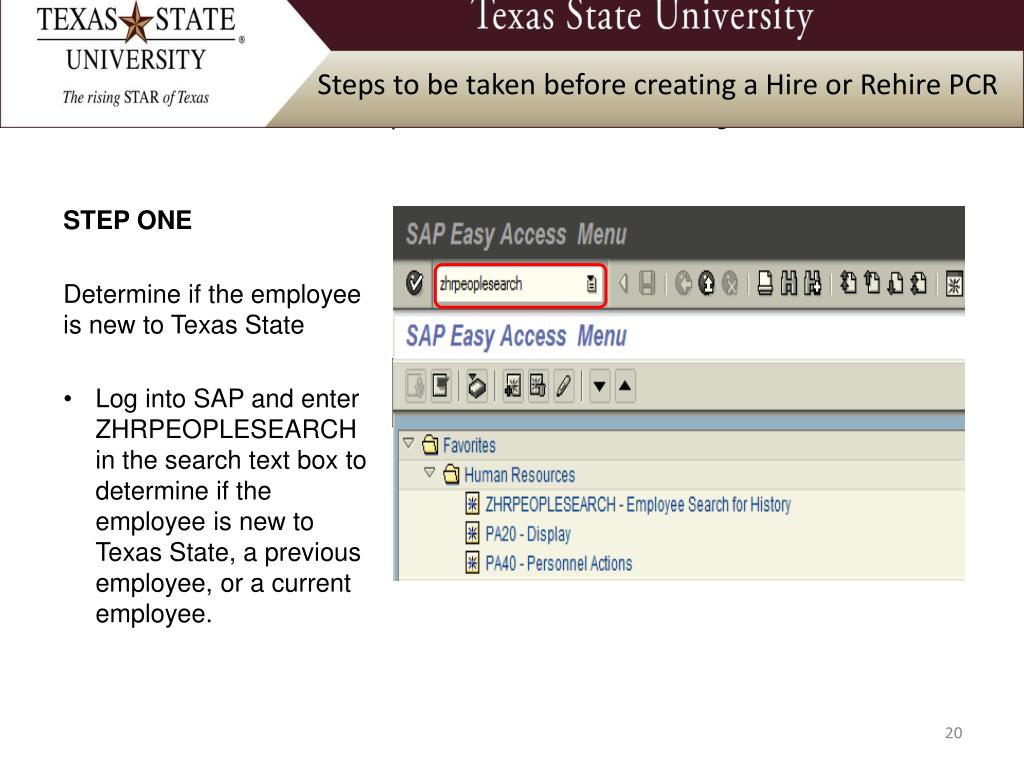Click the Save diskette icon
Viewport: 1024px width, 768px height.
pos(647,283)
